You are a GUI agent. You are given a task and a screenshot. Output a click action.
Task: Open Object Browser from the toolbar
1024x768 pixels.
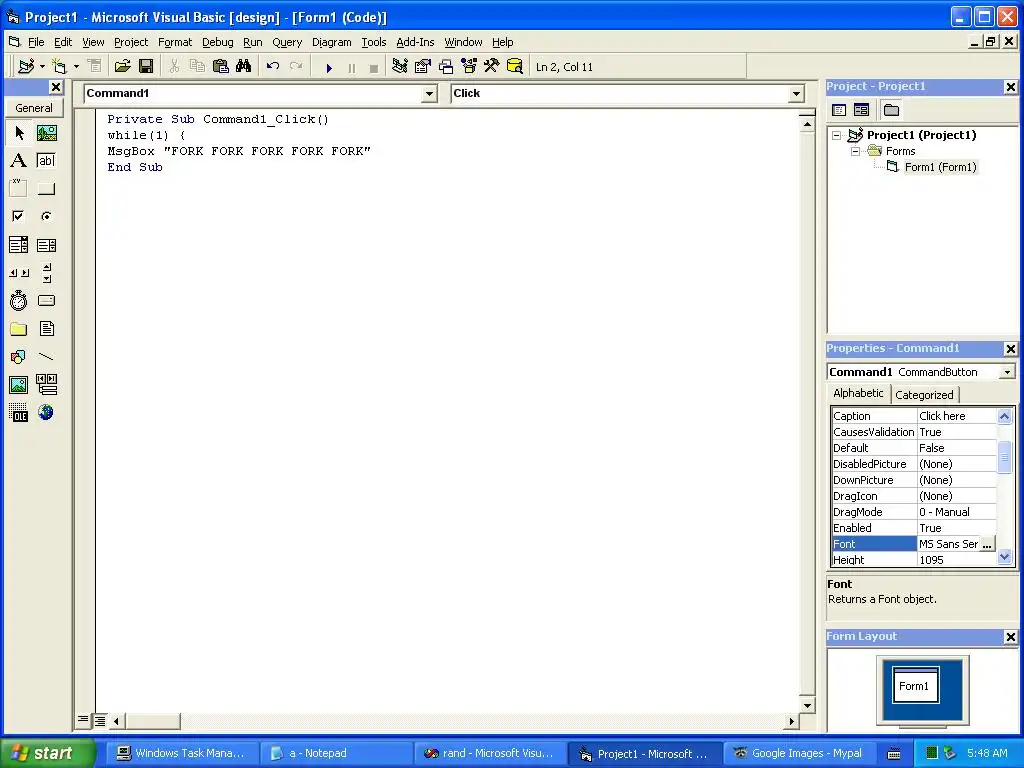point(469,67)
